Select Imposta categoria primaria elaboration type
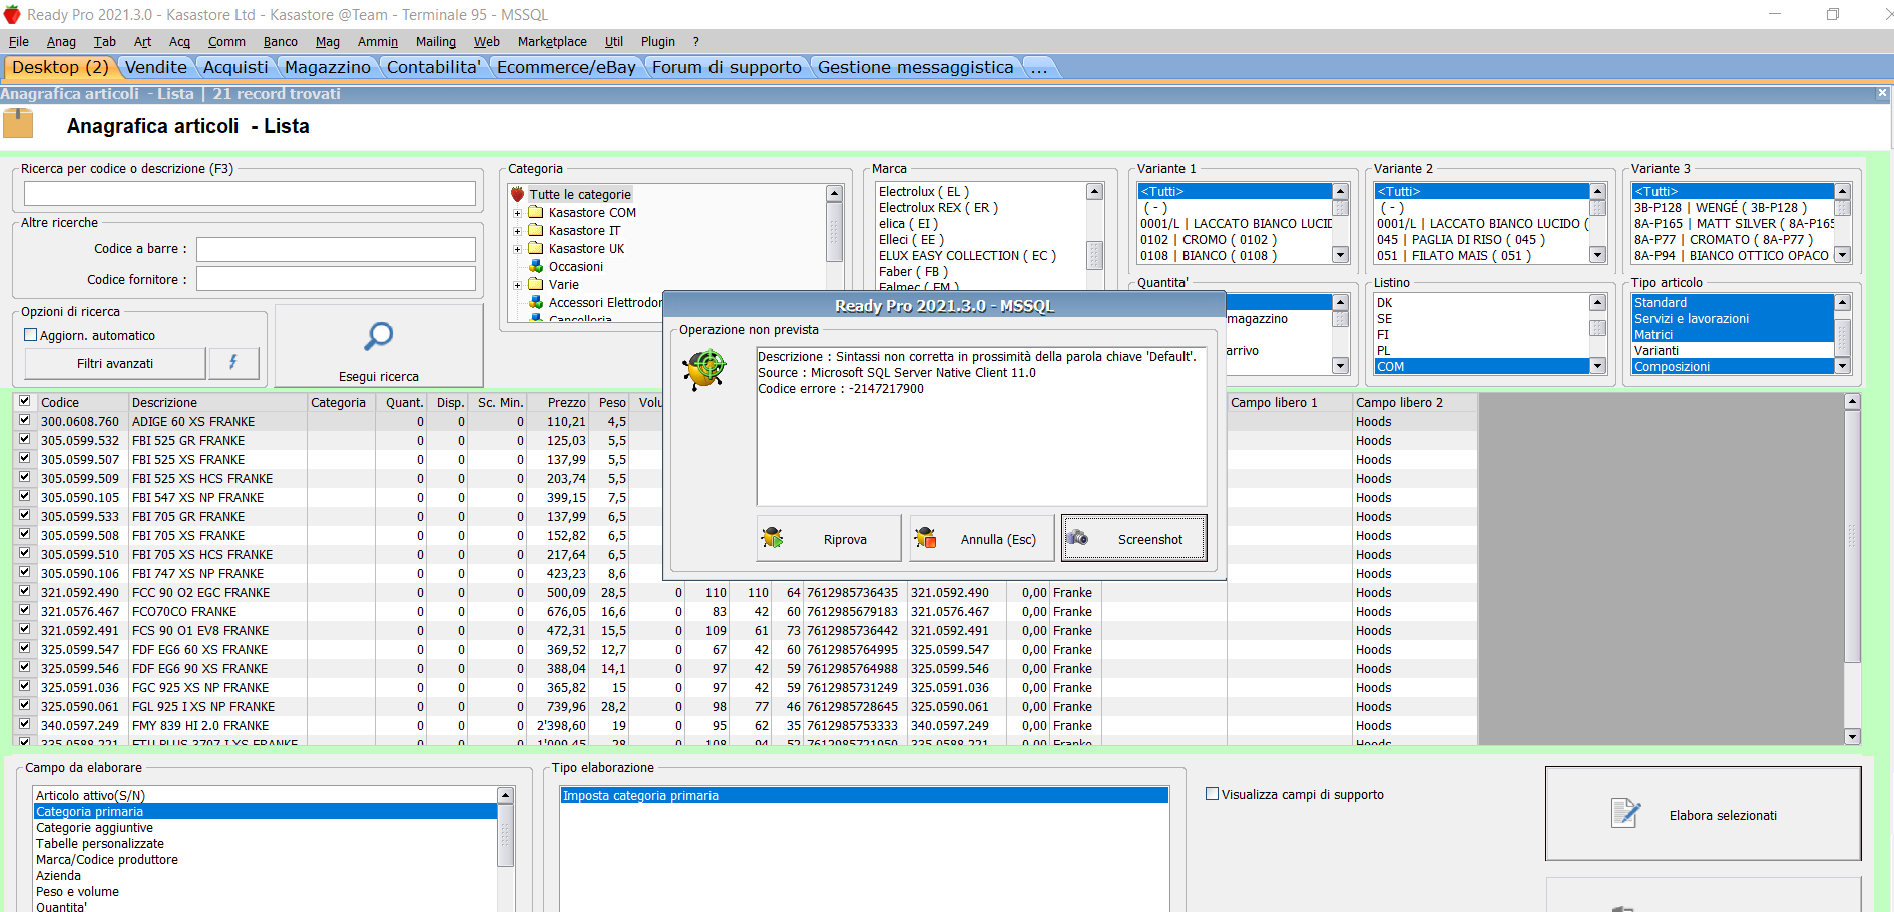 click(x=864, y=795)
